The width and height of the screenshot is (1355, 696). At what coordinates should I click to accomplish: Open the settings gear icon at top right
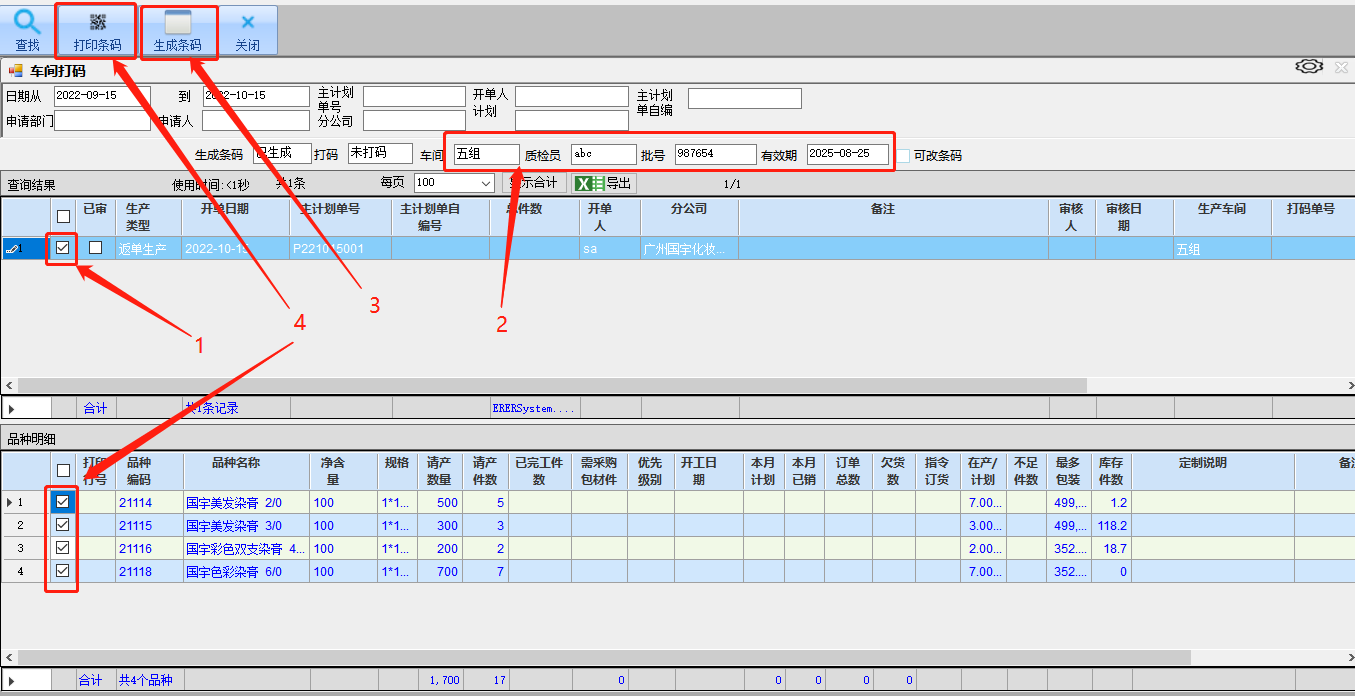pos(1308,67)
